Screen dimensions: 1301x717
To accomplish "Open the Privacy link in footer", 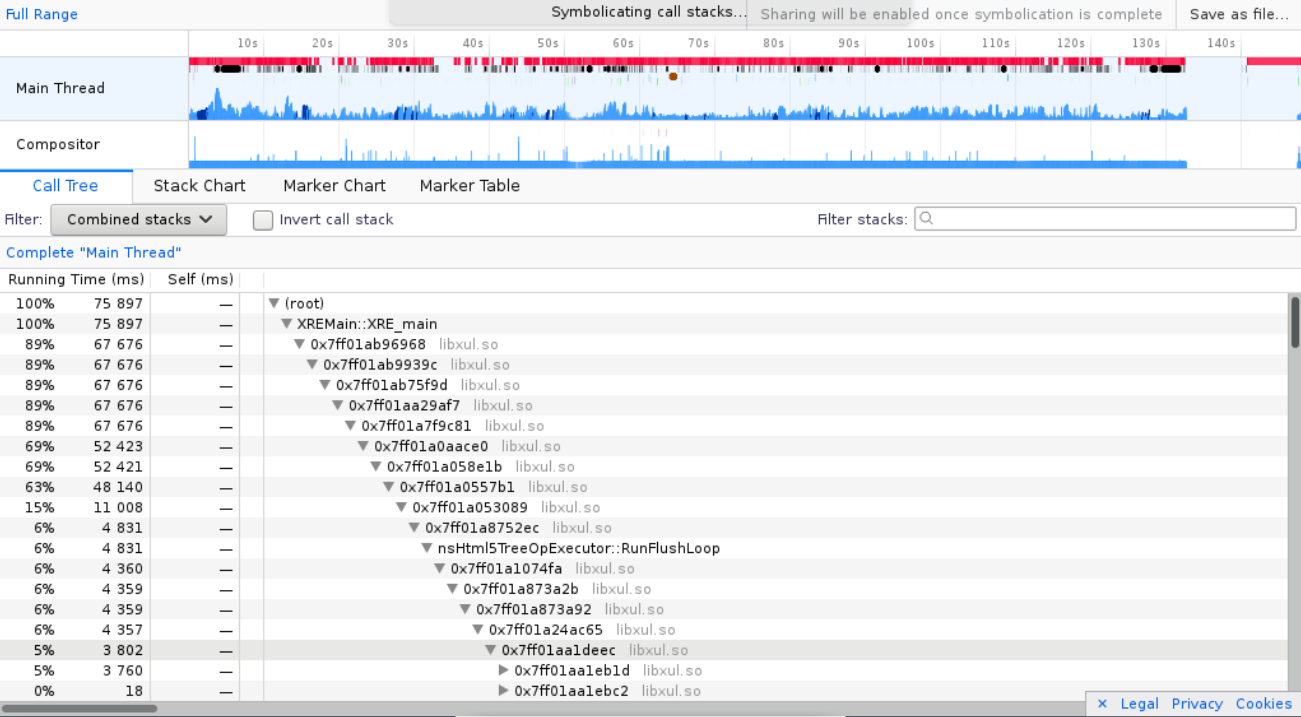I will (x=1197, y=704).
